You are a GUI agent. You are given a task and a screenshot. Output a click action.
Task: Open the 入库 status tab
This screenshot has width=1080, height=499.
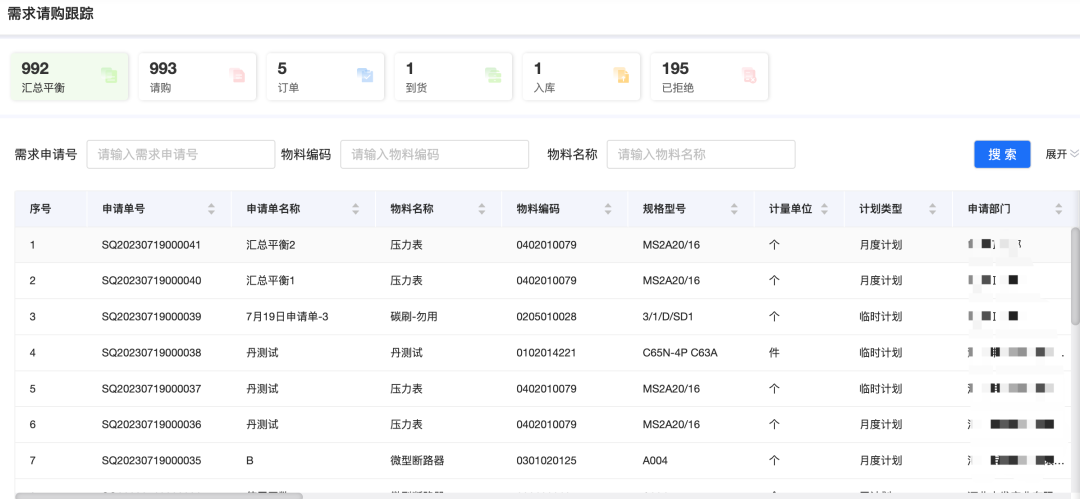[x=582, y=77]
